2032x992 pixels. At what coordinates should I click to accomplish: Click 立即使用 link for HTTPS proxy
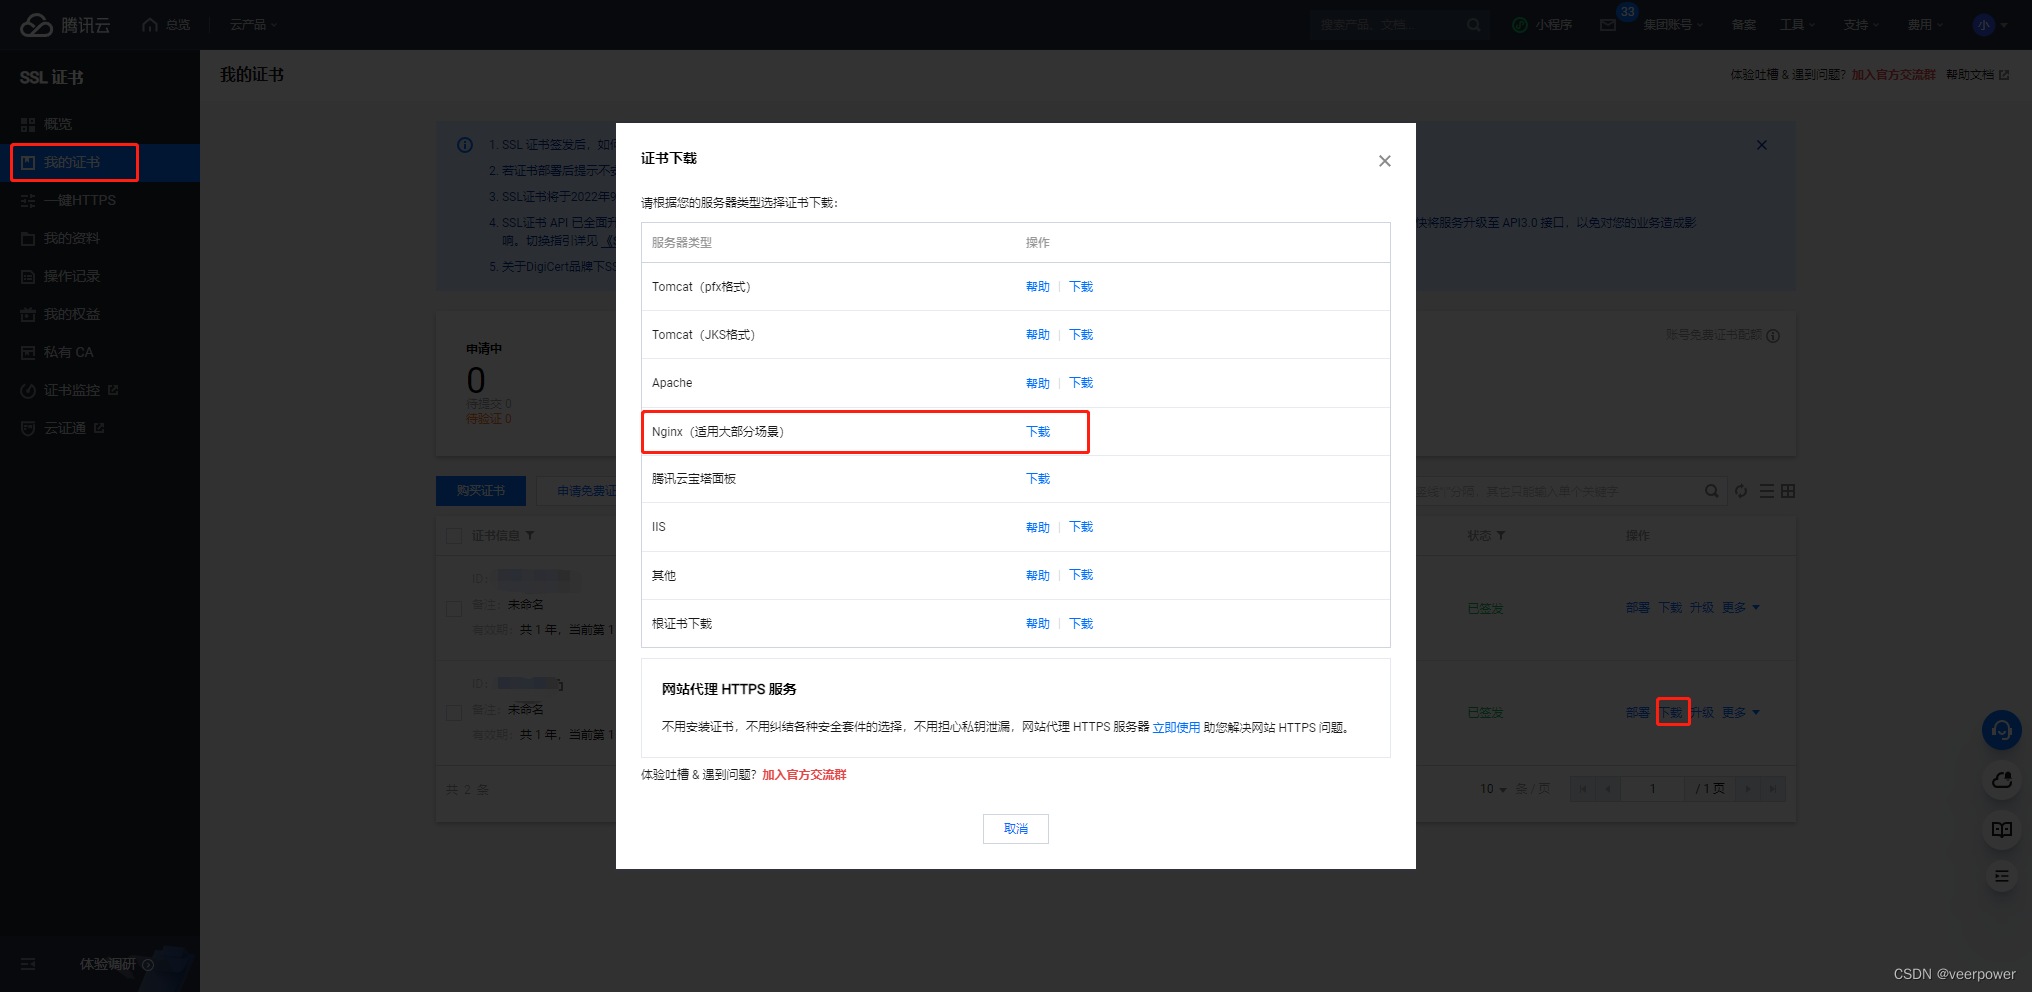click(x=1176, y=728)
